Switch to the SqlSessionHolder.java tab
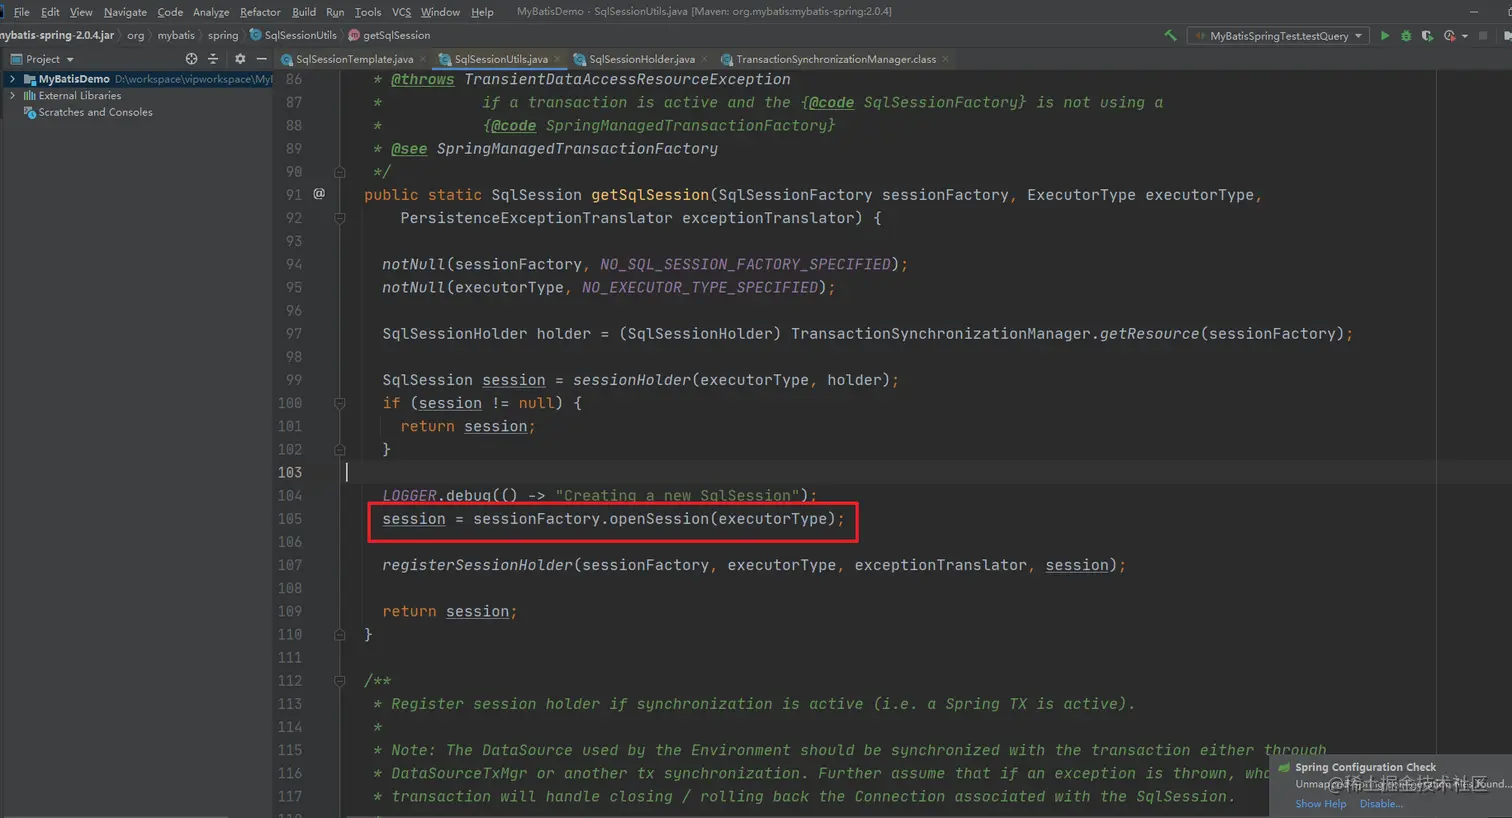The image size is (1512, 818). pyautogui.click(x=641, y=59)
